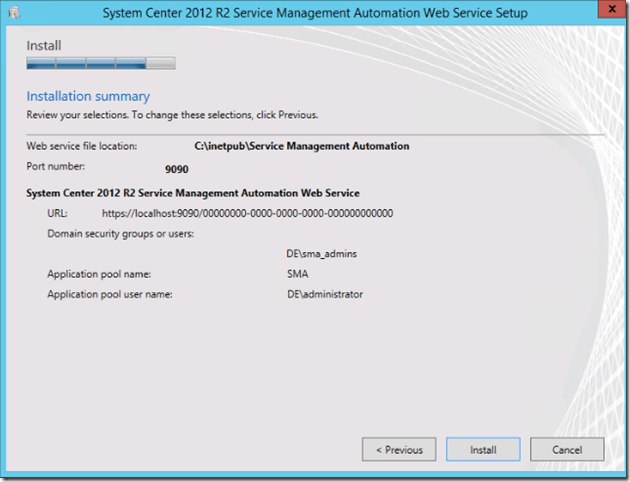Click the port number value 9090

176,169
